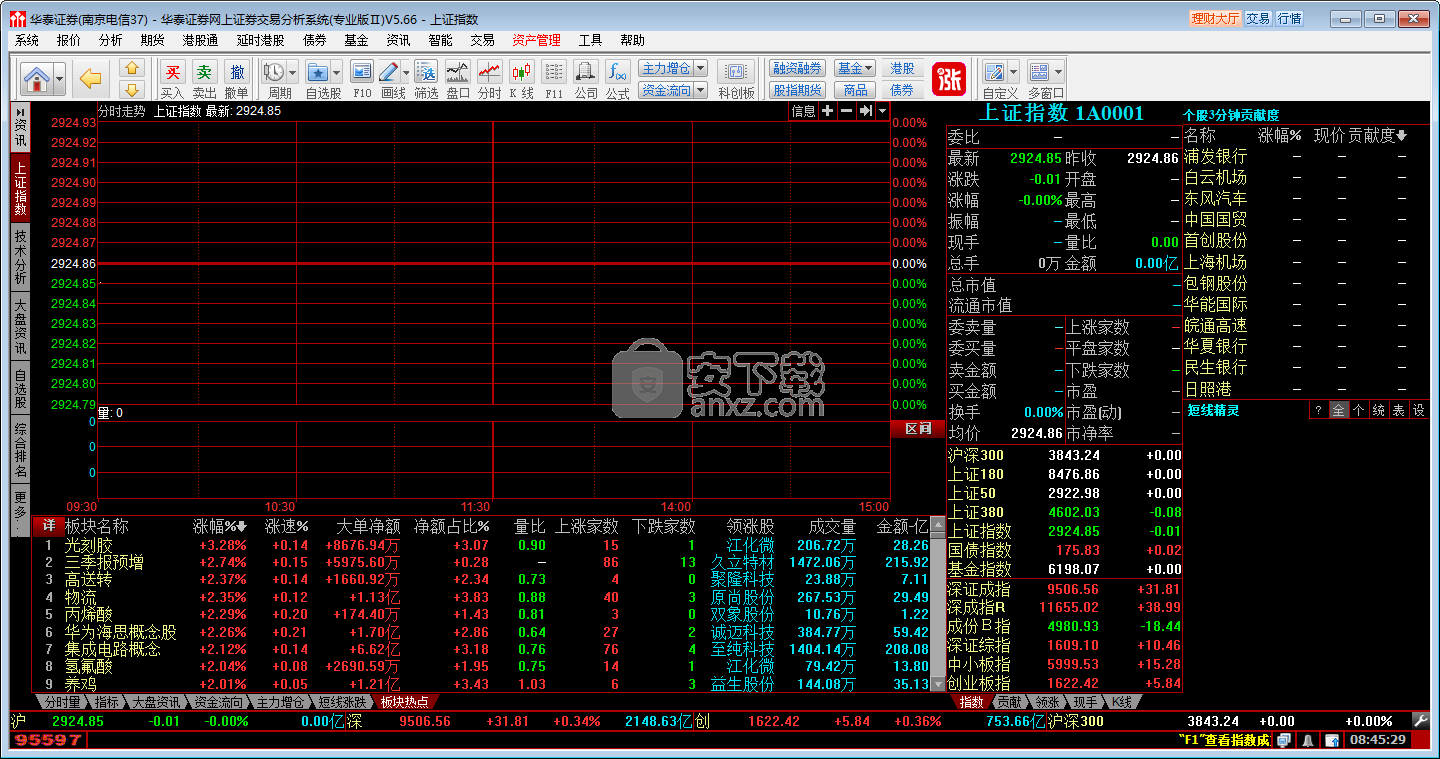Toggle the 信息 info button on chart

(803, 111)
